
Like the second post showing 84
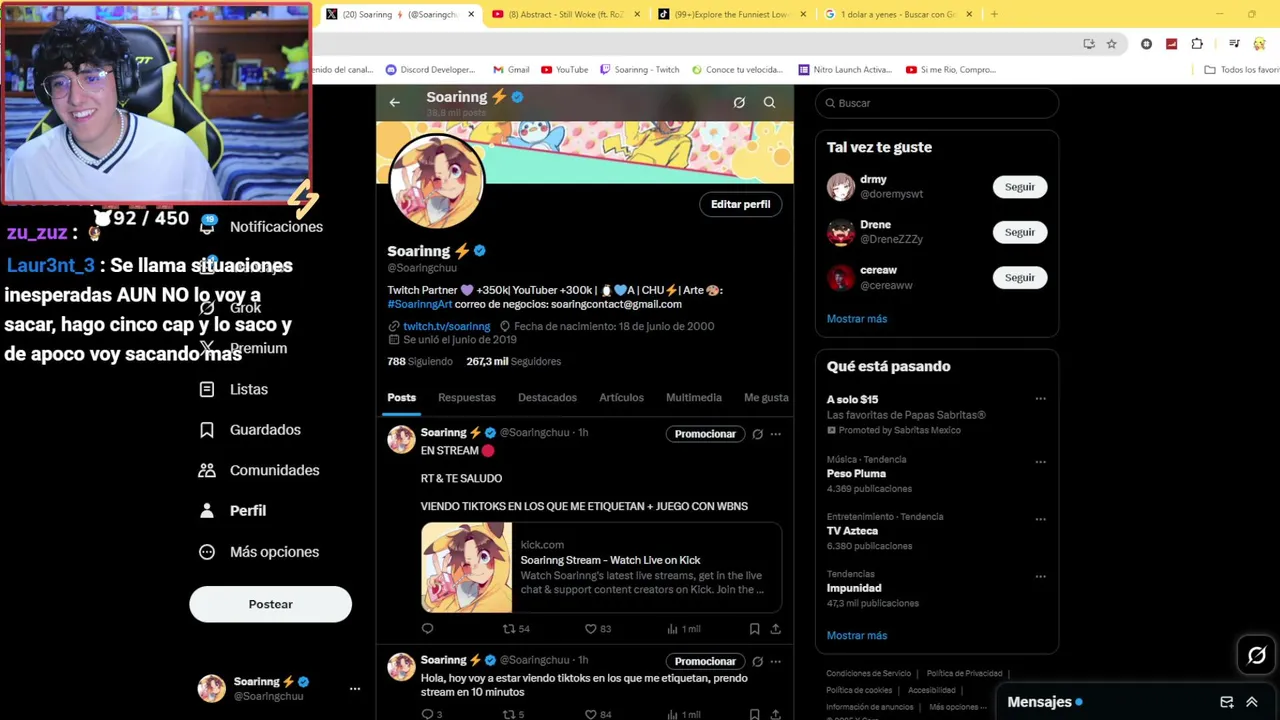(x=598, y=714)
